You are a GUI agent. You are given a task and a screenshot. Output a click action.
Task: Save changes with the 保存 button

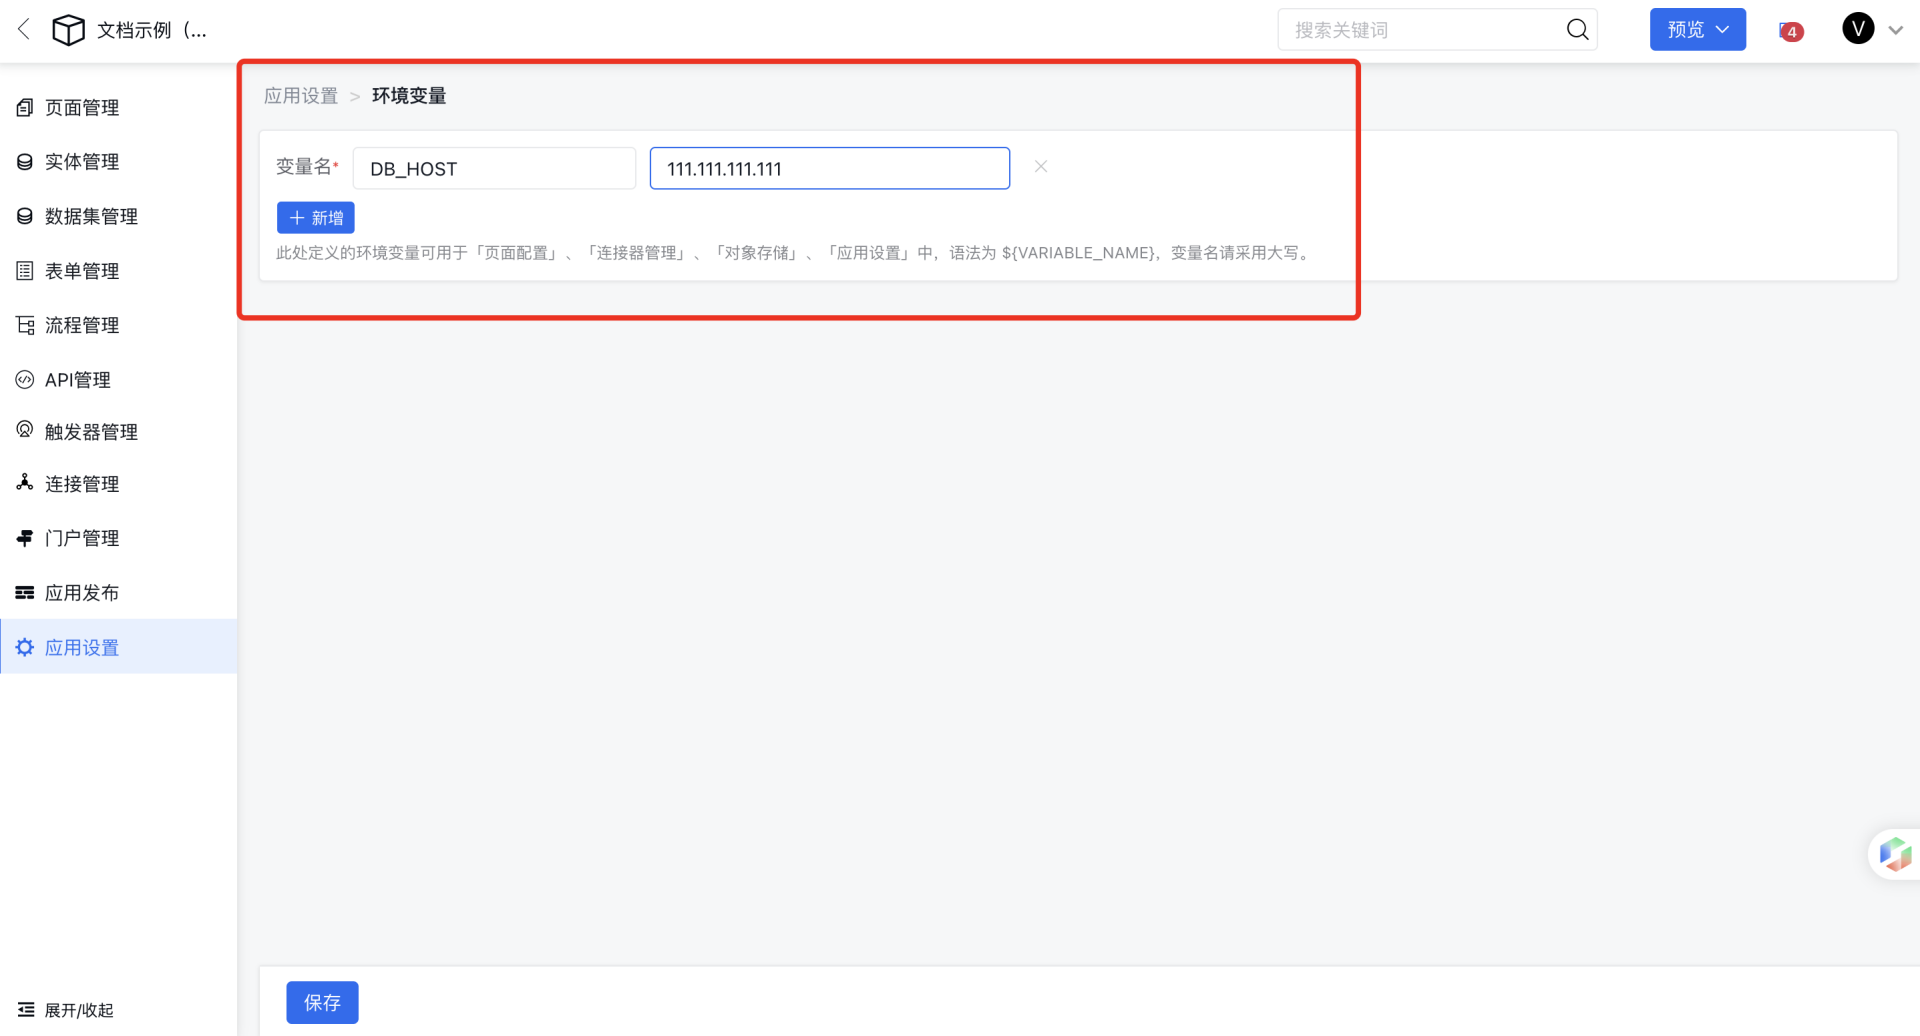pos(322,1002)
